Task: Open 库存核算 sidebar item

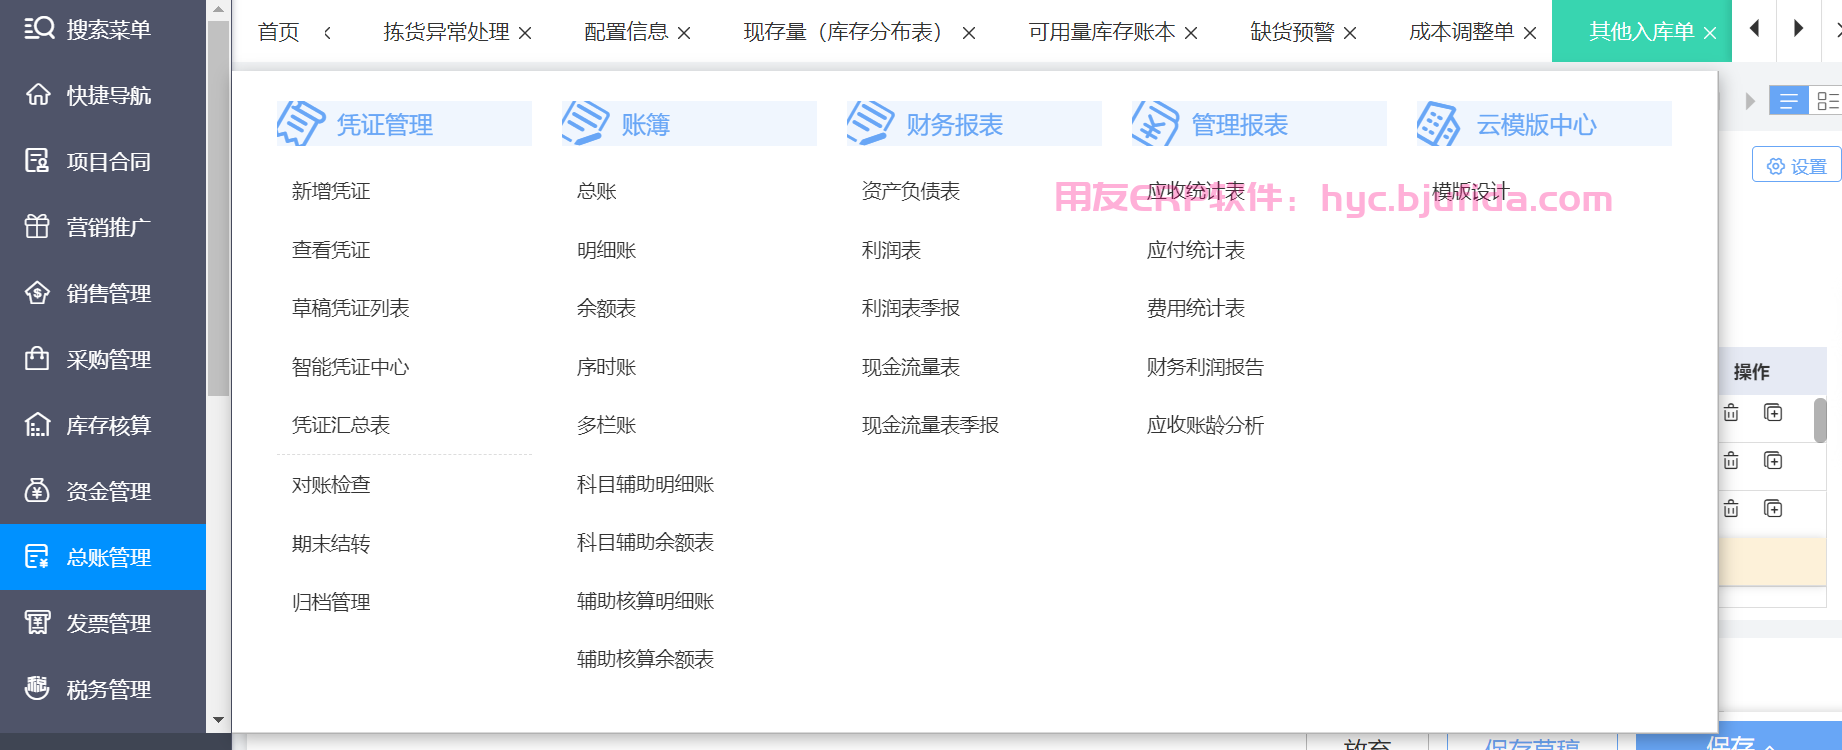Action: click(x=103, y=425)
